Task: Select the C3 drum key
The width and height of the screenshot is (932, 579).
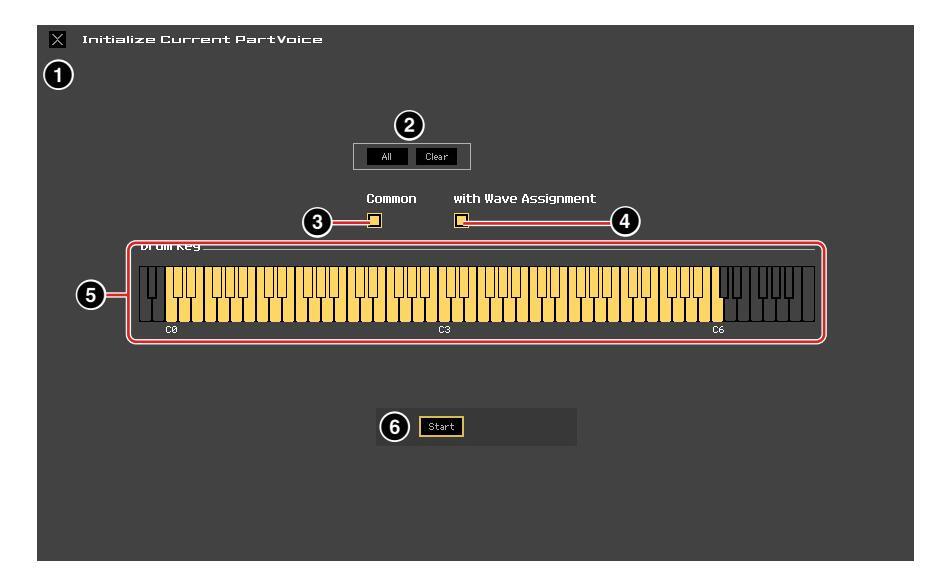Action: click(444, 310)
